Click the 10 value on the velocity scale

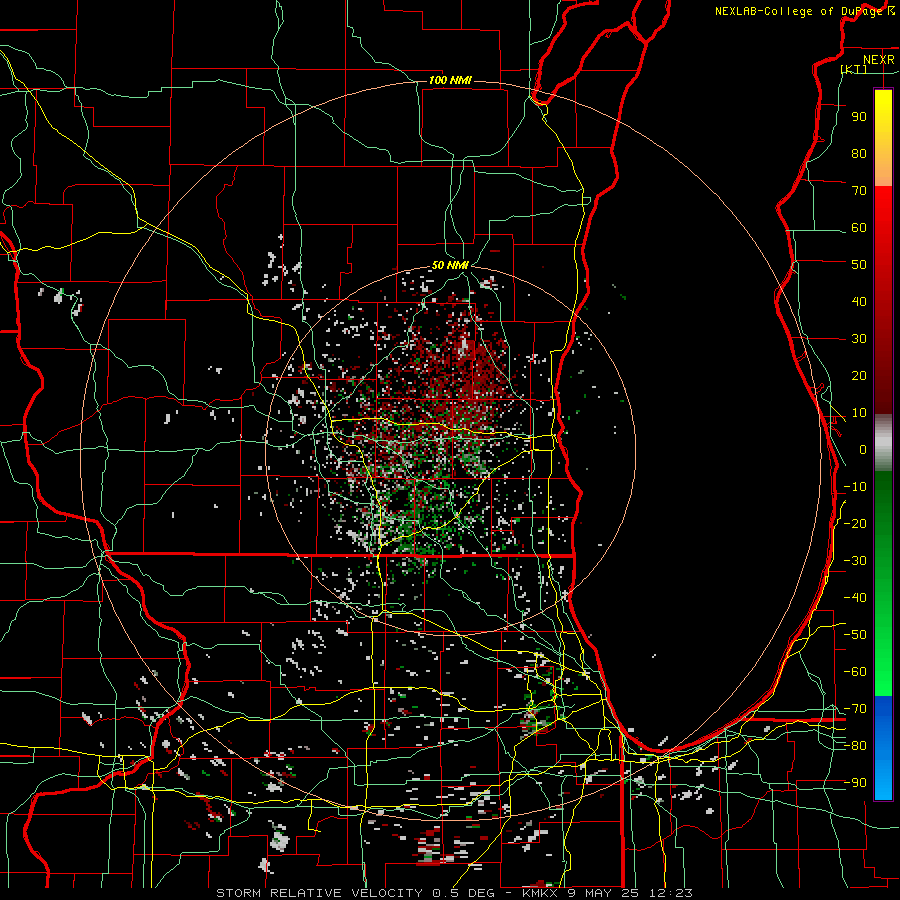[859, 413]
